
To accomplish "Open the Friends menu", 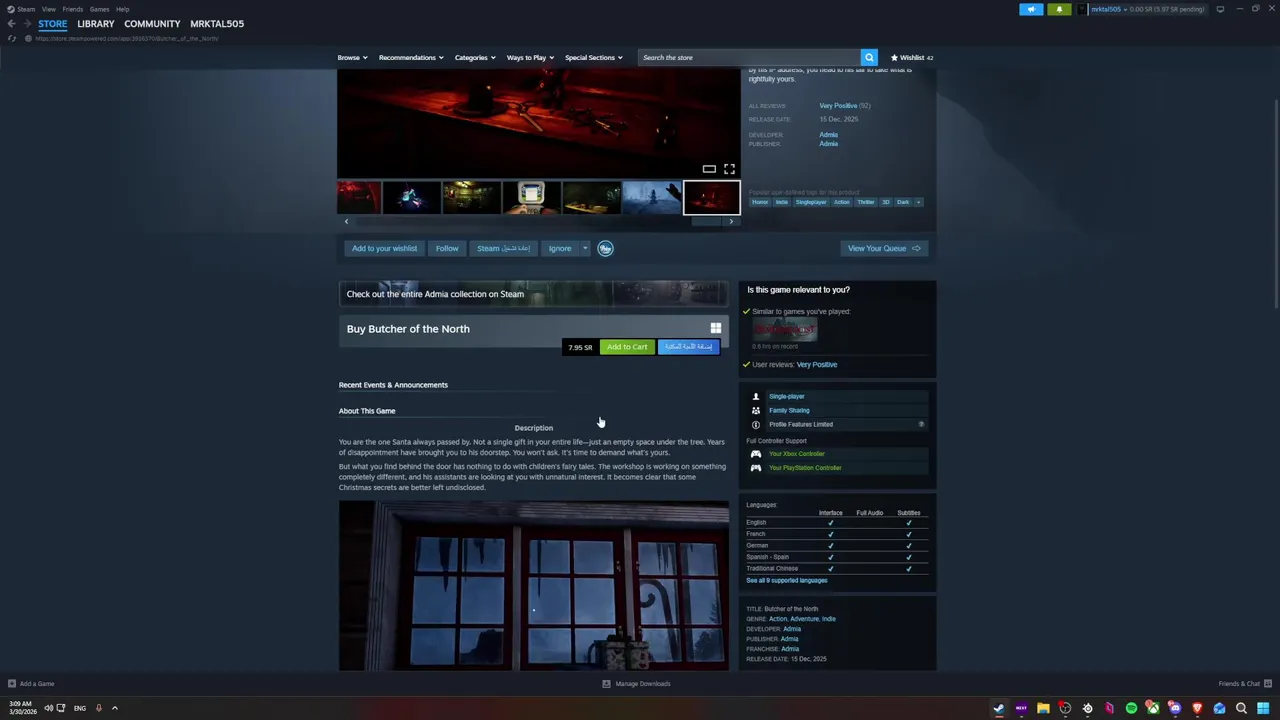I will (73, 9).
